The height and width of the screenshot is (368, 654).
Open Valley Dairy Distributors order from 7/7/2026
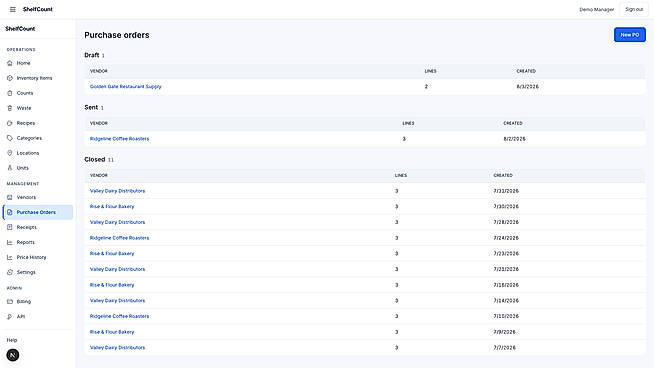point(117,348)
